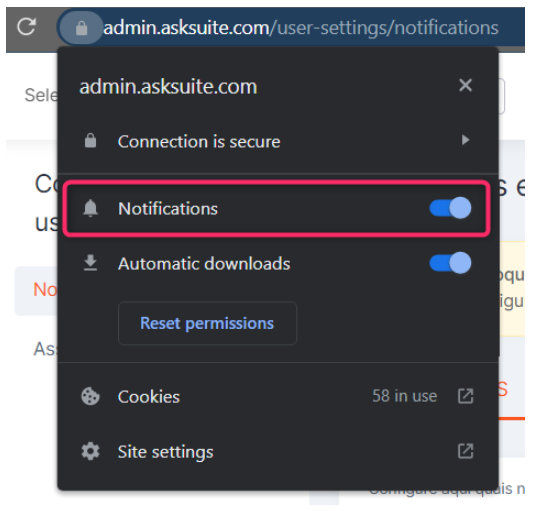Click Reset permissions button

click(207, 323)
